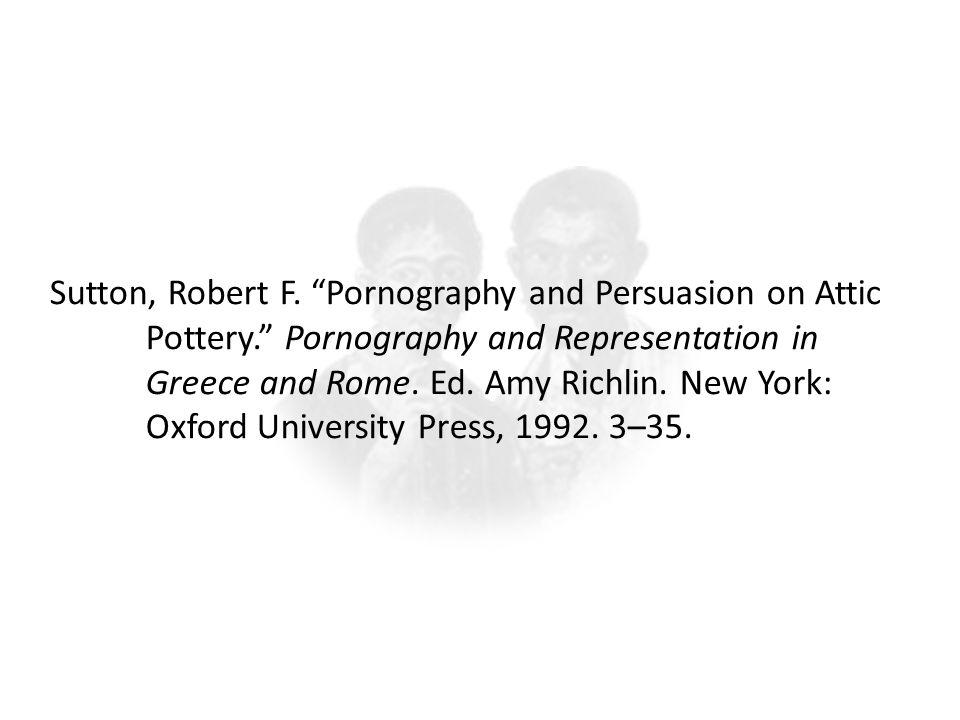
Task: Click the author name "Sutton, Robert F."
Action: pyautogui.click(x=176, y=293)
